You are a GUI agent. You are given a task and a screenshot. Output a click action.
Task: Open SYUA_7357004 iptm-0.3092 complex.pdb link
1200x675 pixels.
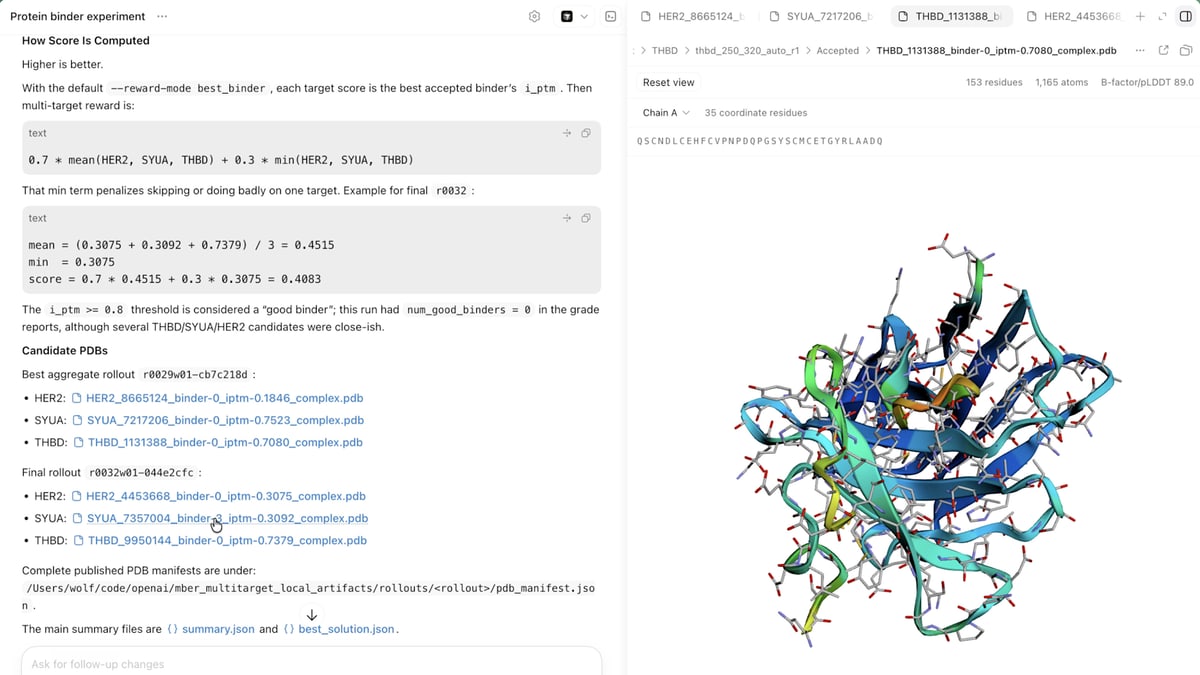(227, 518)
